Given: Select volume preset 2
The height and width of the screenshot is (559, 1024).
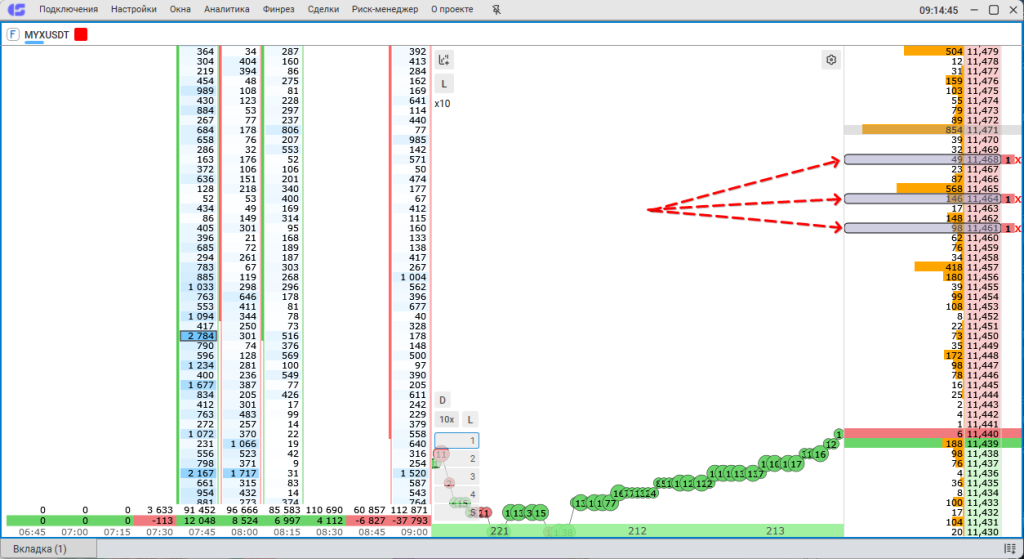Looking at the screenshot, I should point(456,458).
